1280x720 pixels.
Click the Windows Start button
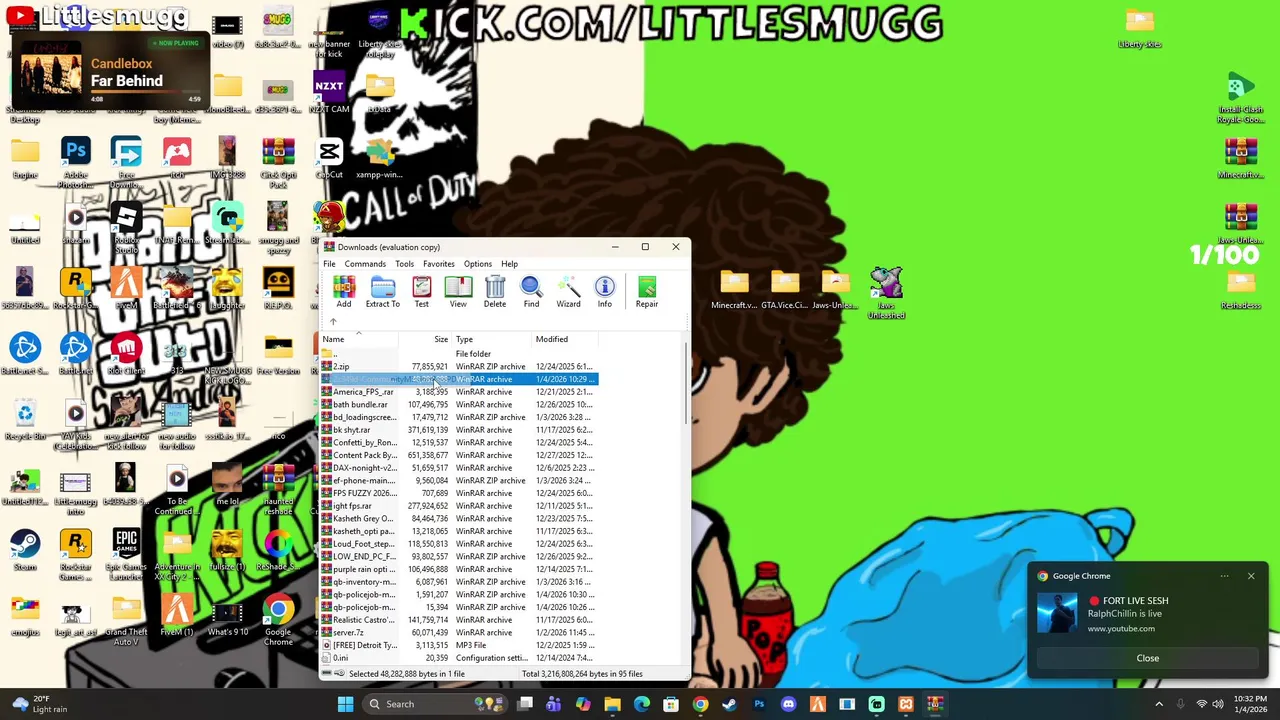[x=345, y=704]
